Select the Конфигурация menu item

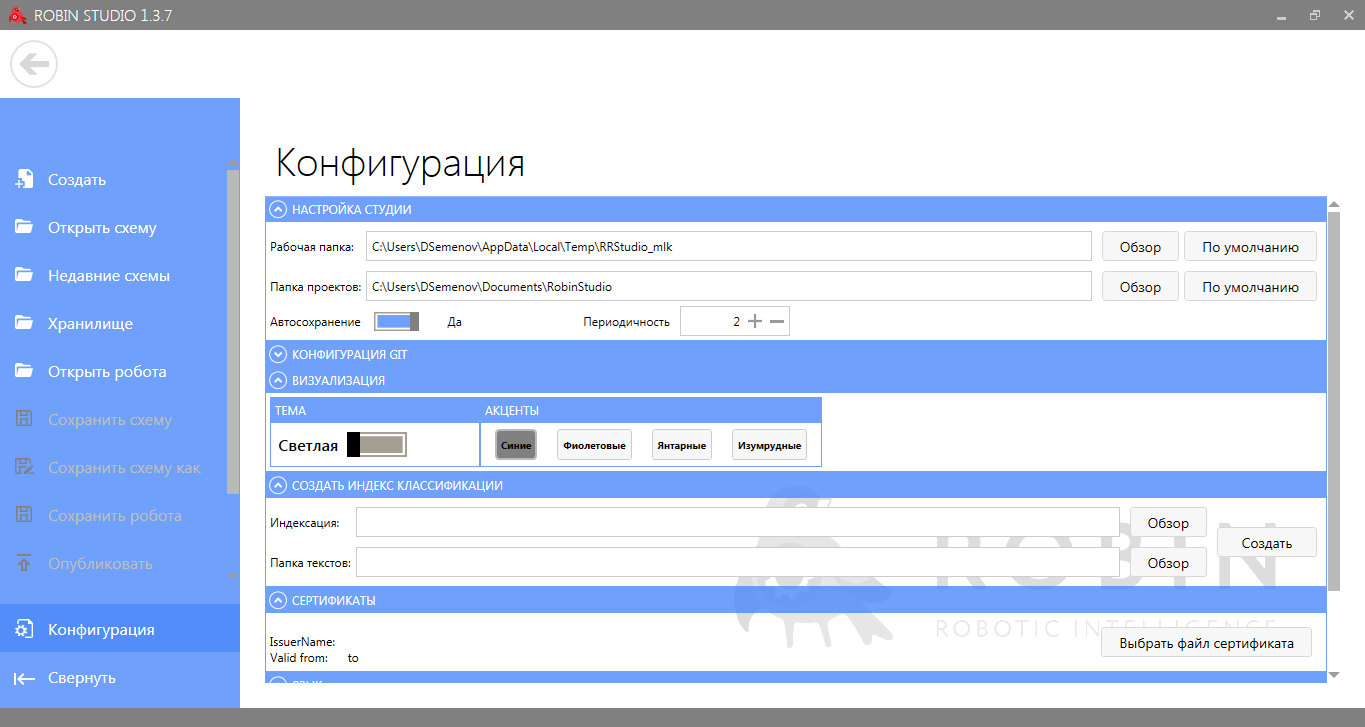click(x=120, y=630)
